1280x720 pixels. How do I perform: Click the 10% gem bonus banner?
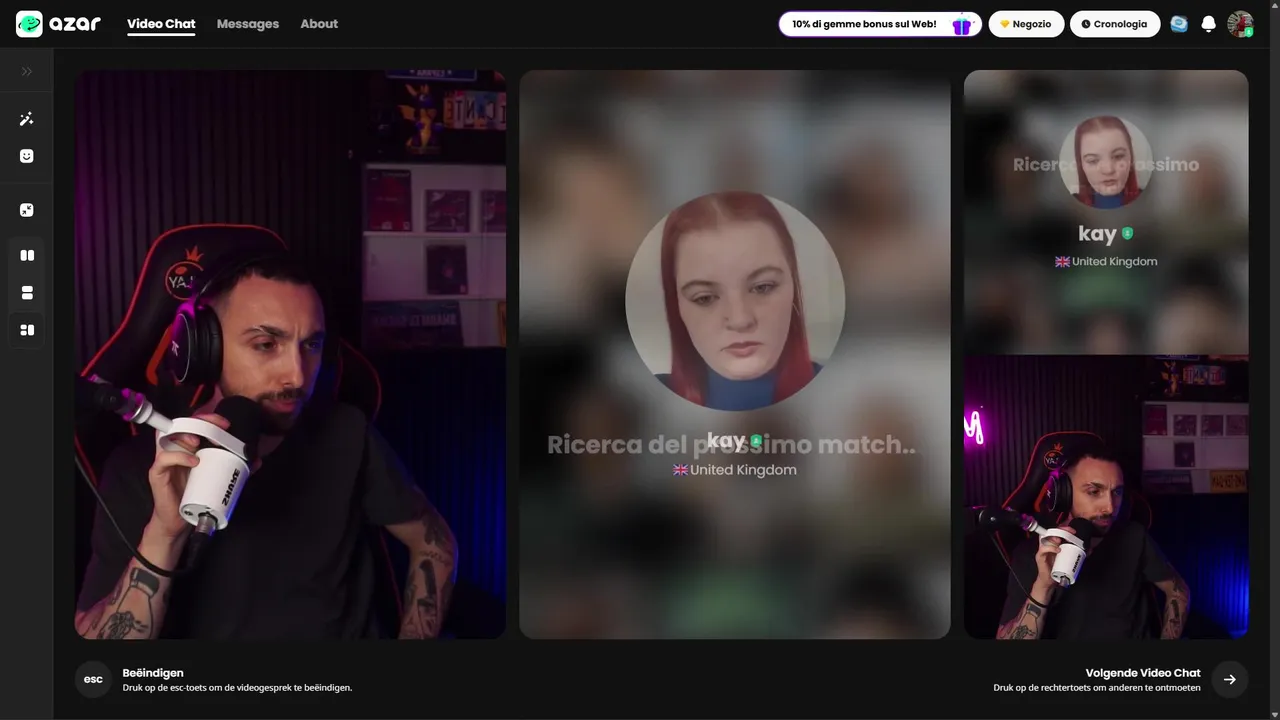[x=880, y=24]
